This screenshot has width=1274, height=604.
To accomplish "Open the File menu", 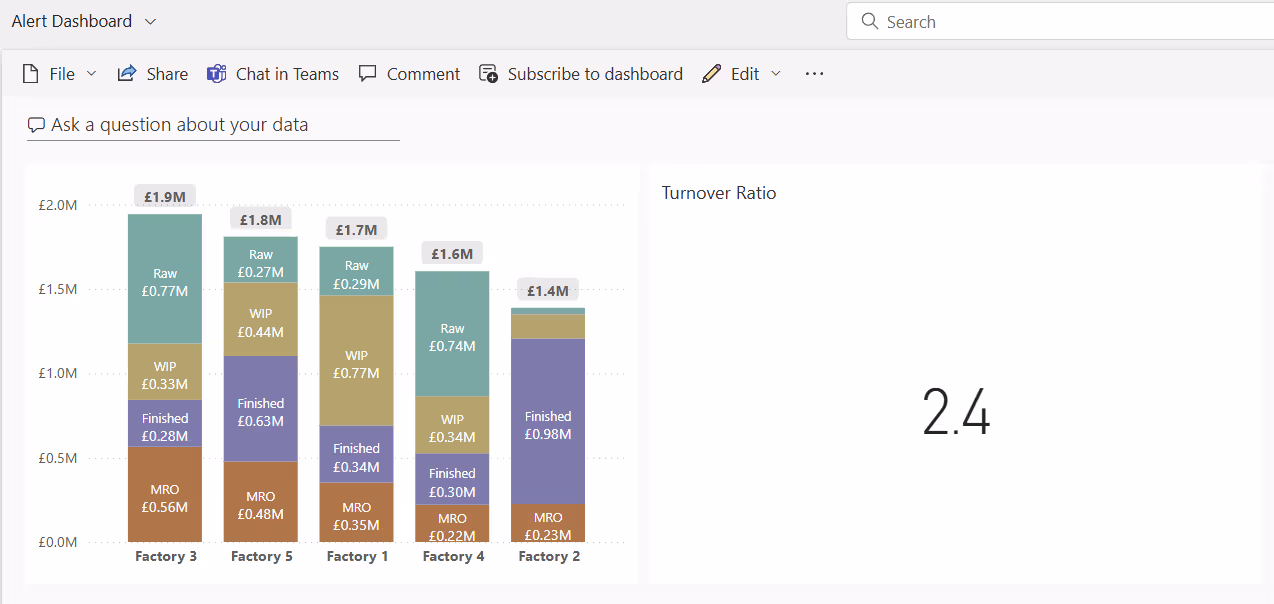I will (60, 74).
